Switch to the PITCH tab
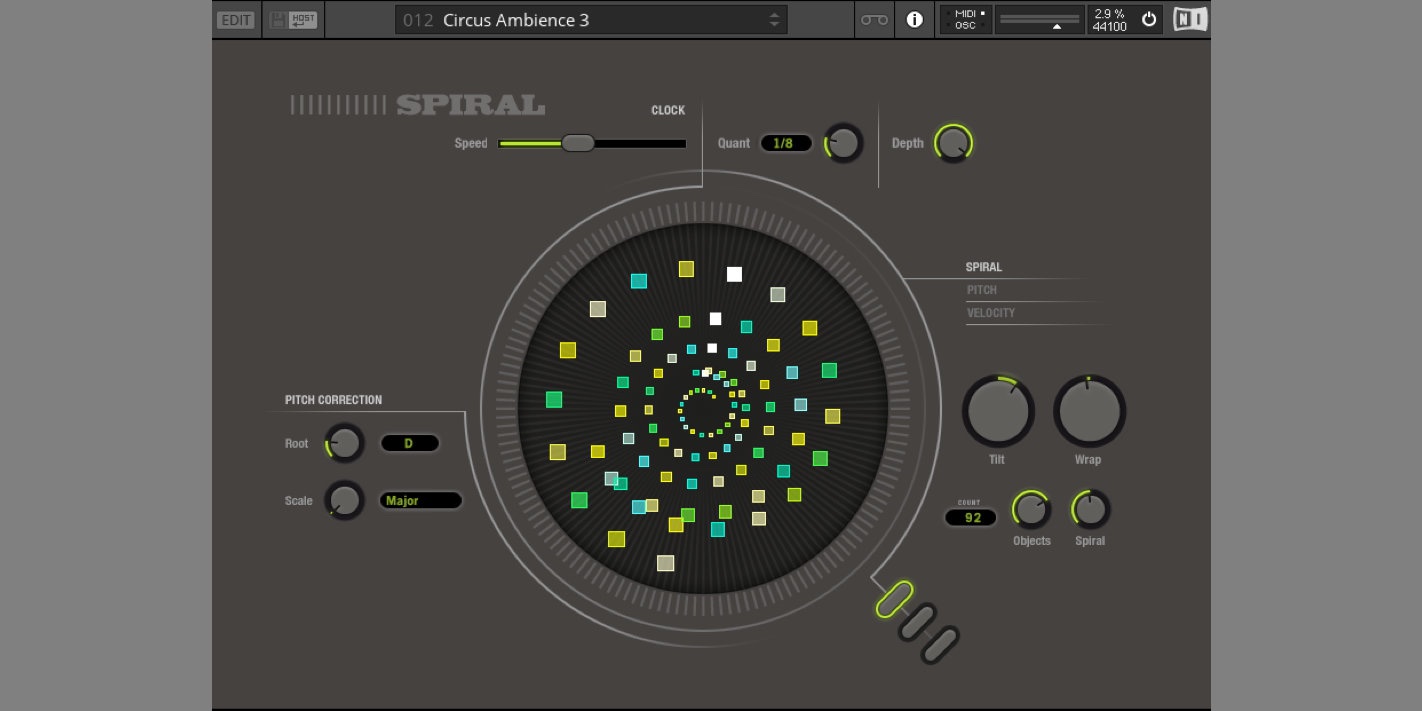The width and height of the screenshot is (1422, 711). click(x=982, y=290)
